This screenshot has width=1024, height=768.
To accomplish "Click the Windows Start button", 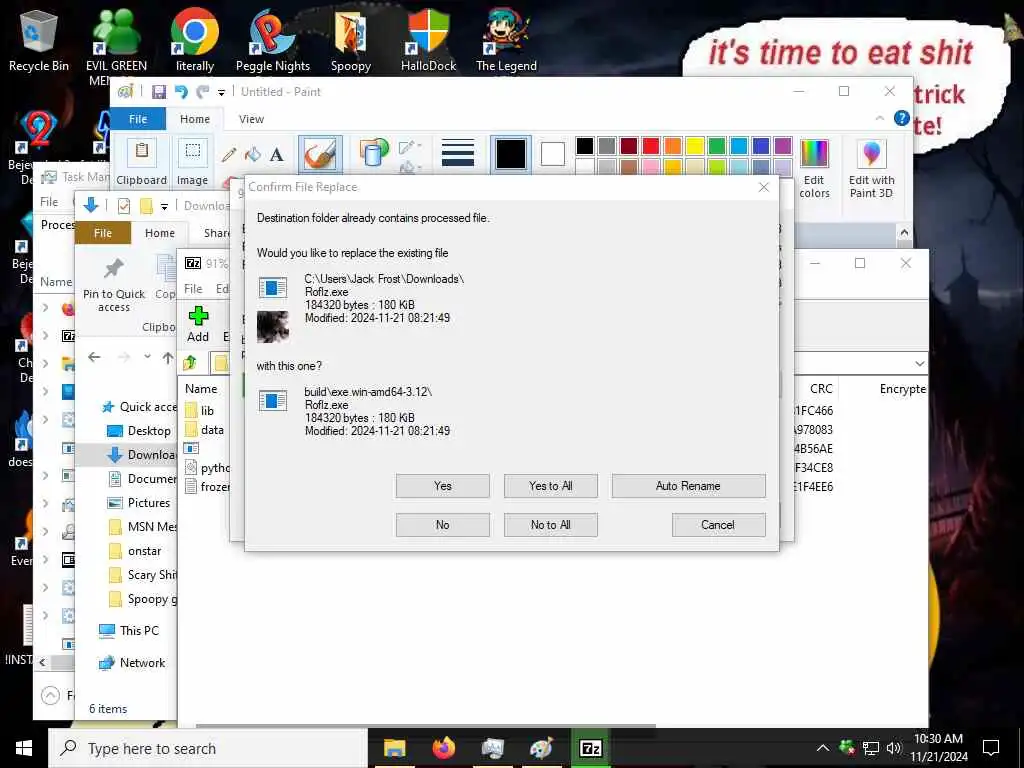I will (24, 748).
